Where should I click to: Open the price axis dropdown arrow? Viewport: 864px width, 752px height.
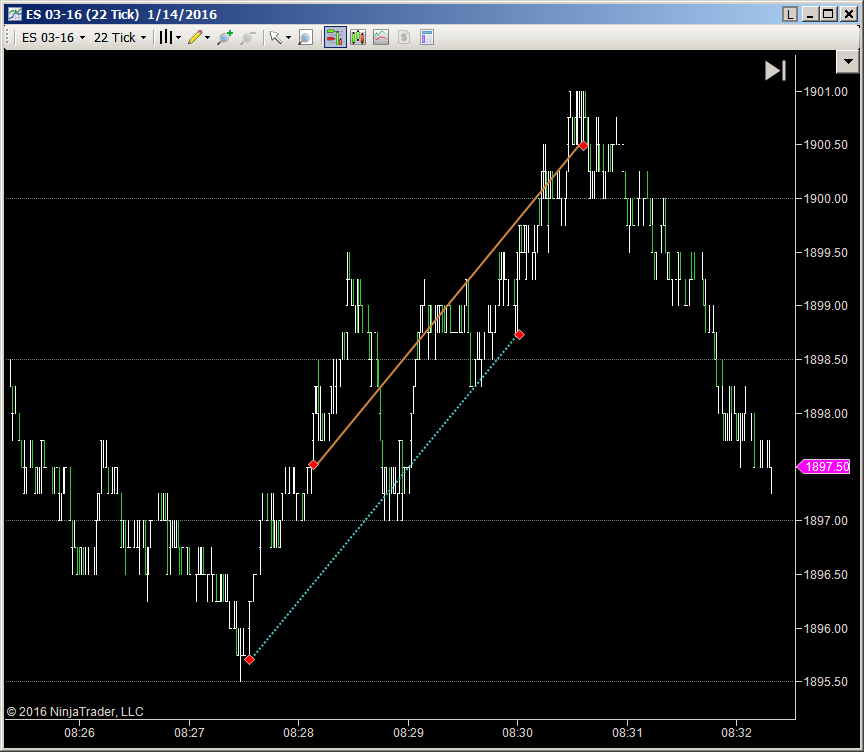849,62
